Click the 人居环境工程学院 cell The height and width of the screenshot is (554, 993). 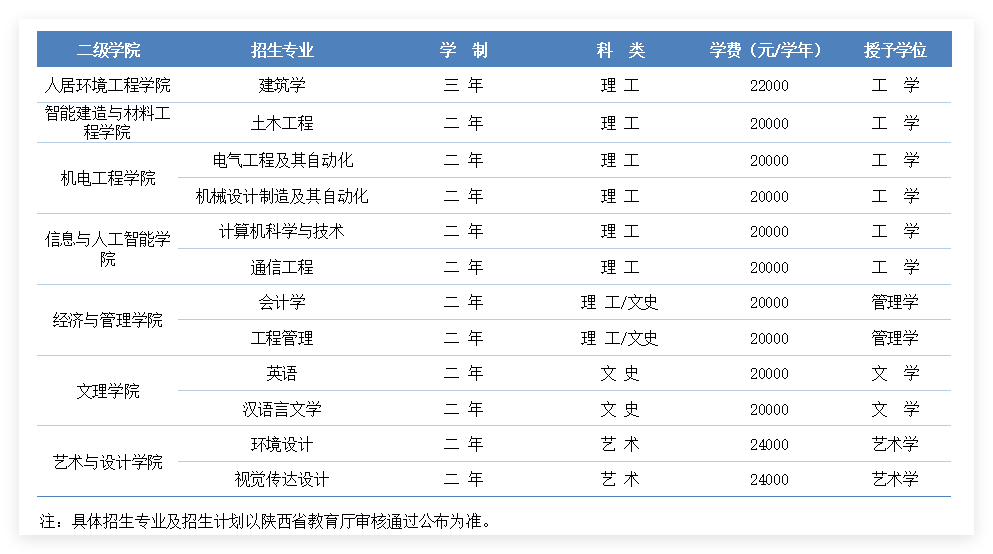pyautogui.click(x=108, y=86)
